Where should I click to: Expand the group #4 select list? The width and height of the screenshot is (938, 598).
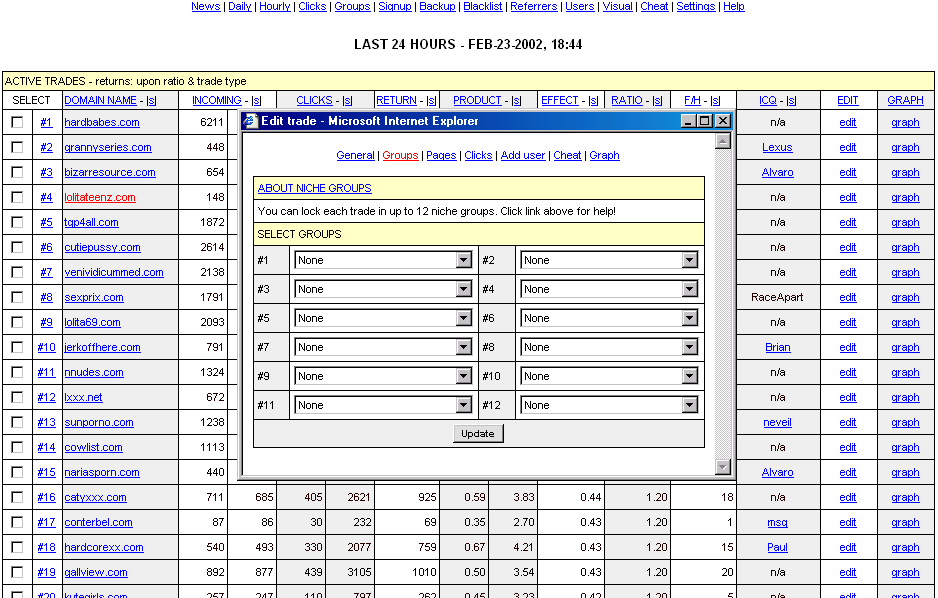pyautogui.click(x=609, y=289)
